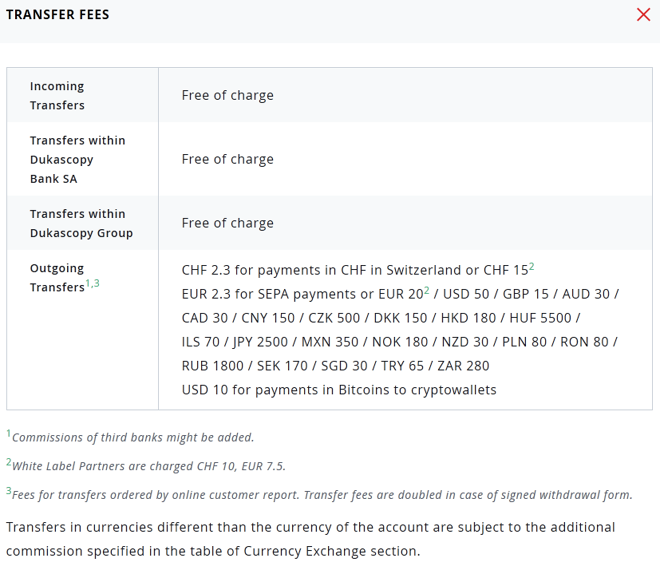Click footnote 2 superscript after EUR 20
Image resolution: width=660 pixels, height=566 pixels.
click(426, 290)
